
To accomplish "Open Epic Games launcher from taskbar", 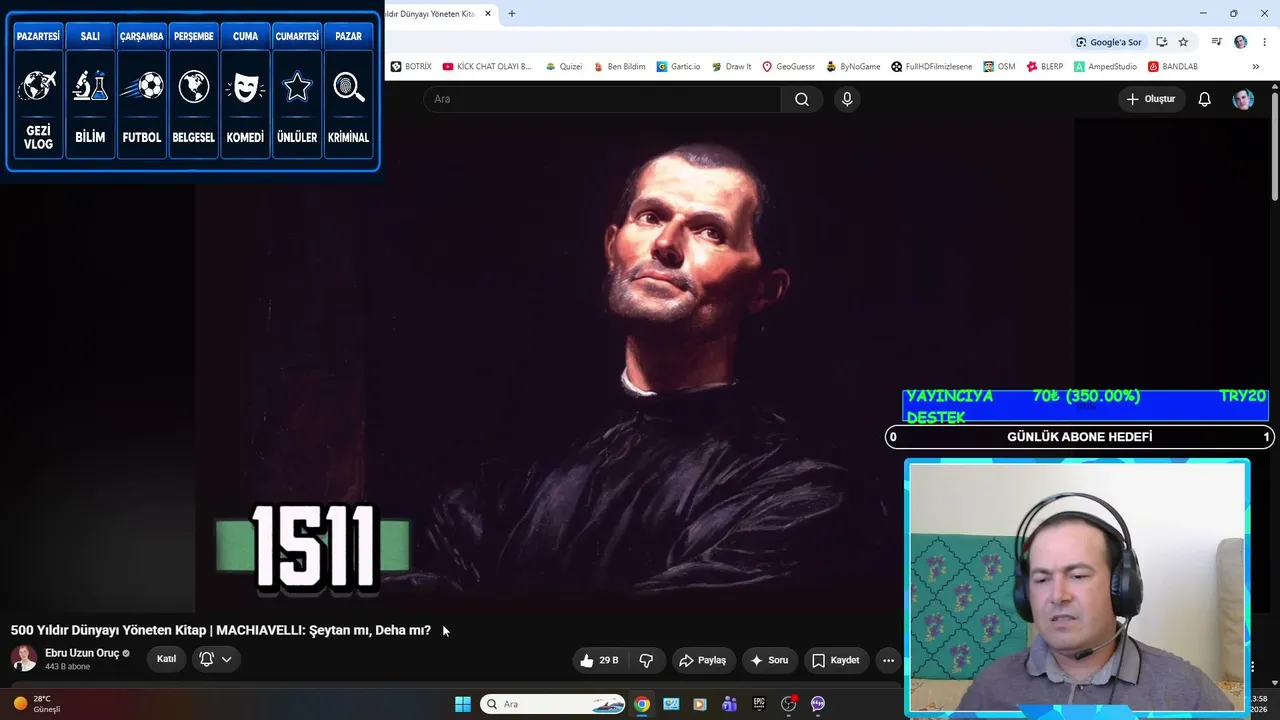I will [759, 704].
